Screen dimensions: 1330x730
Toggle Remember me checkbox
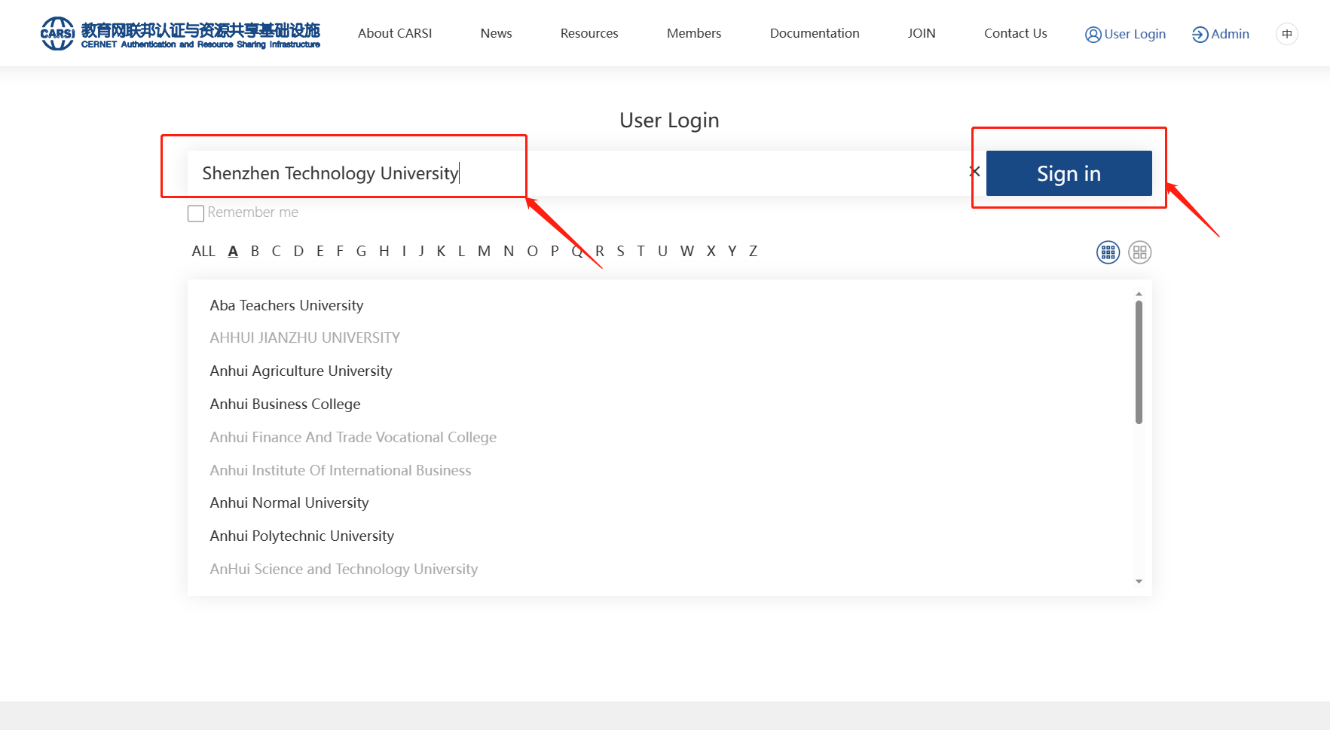point(196,213)
